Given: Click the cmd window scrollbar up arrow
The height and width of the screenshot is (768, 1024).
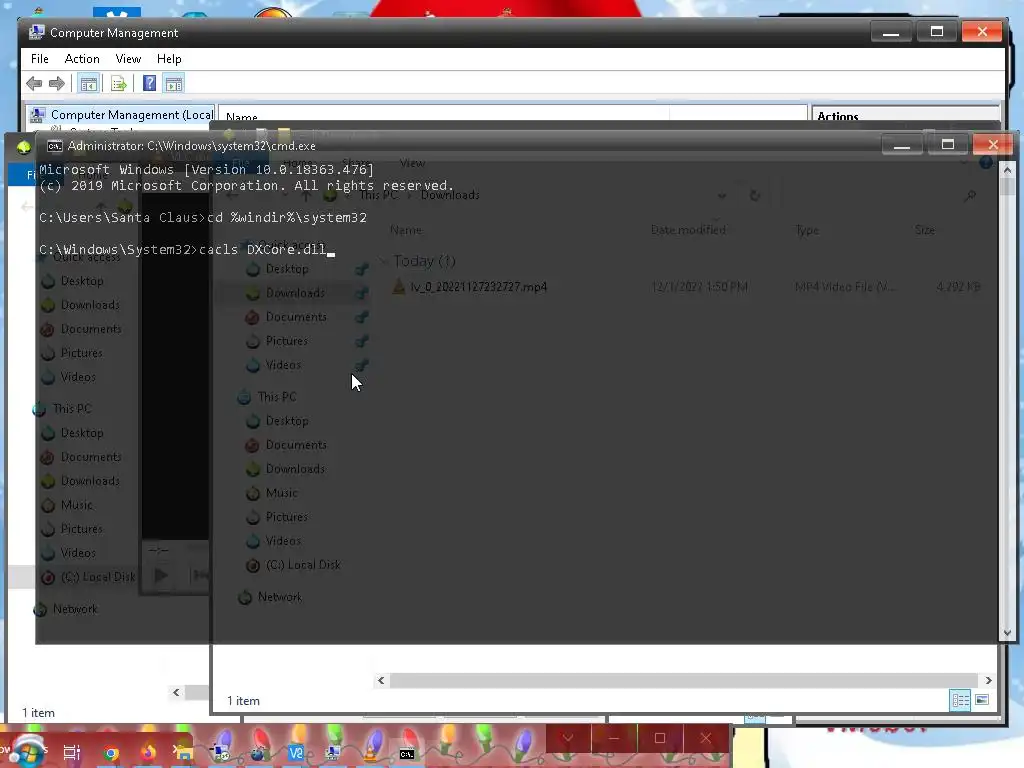Looking at the screenshot, I should [1007, 170].
